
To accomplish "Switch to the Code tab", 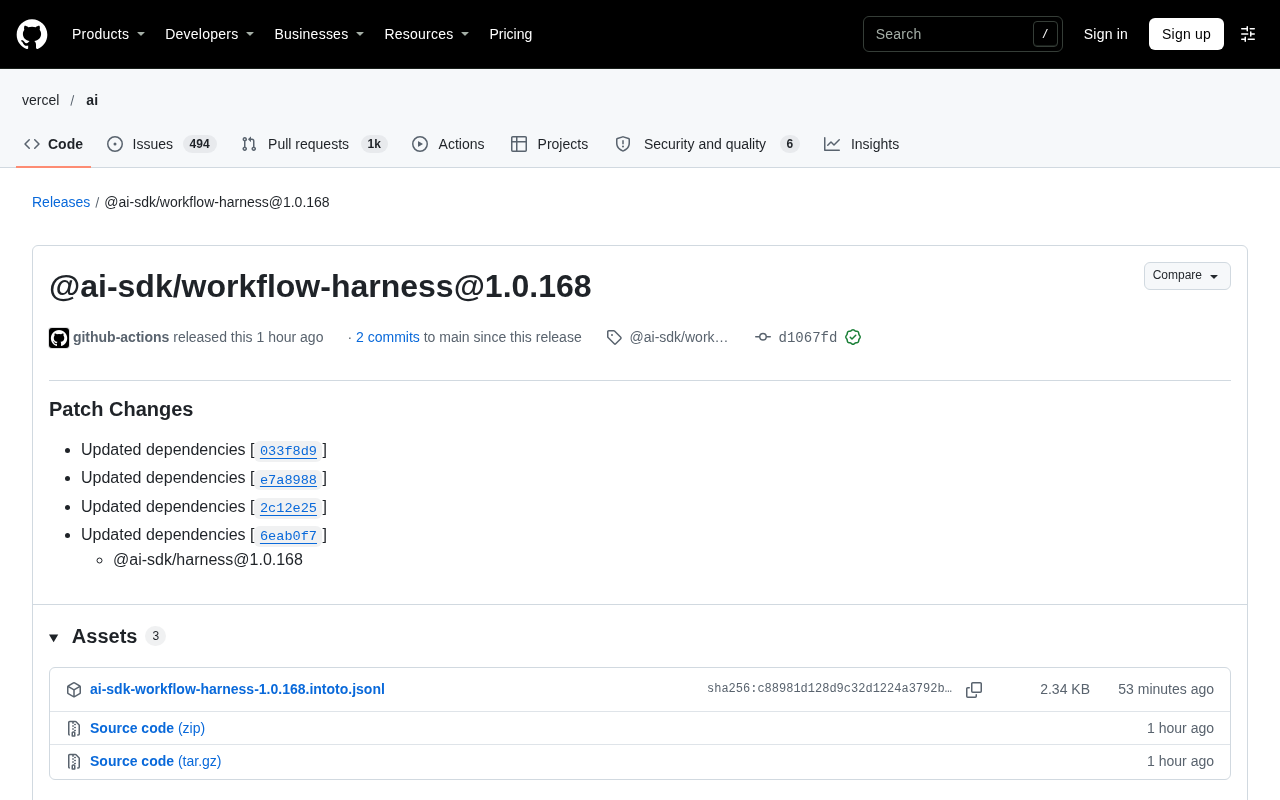I will 54,144.
